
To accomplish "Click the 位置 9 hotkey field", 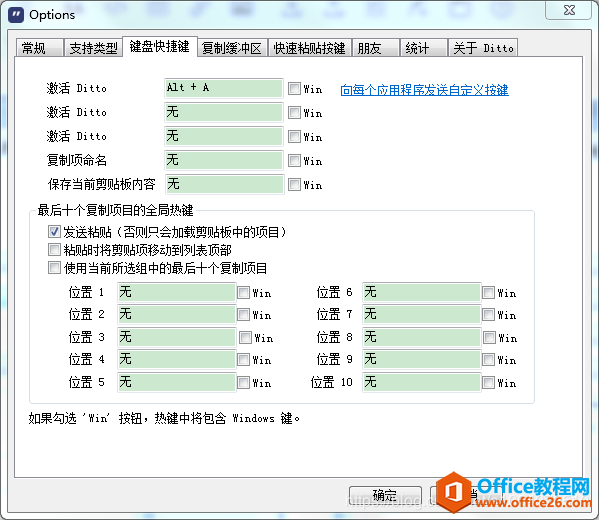I will (x=421, y=360).
